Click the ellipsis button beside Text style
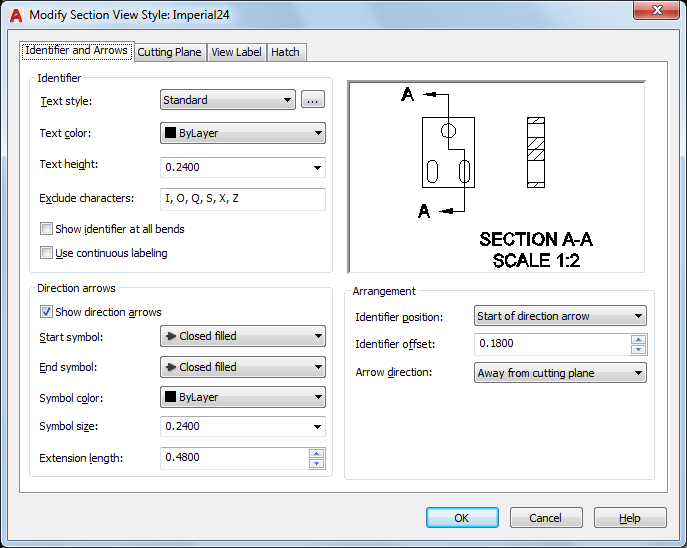The width and height of the screenshot is (687, 548). [x=313, y=100]
